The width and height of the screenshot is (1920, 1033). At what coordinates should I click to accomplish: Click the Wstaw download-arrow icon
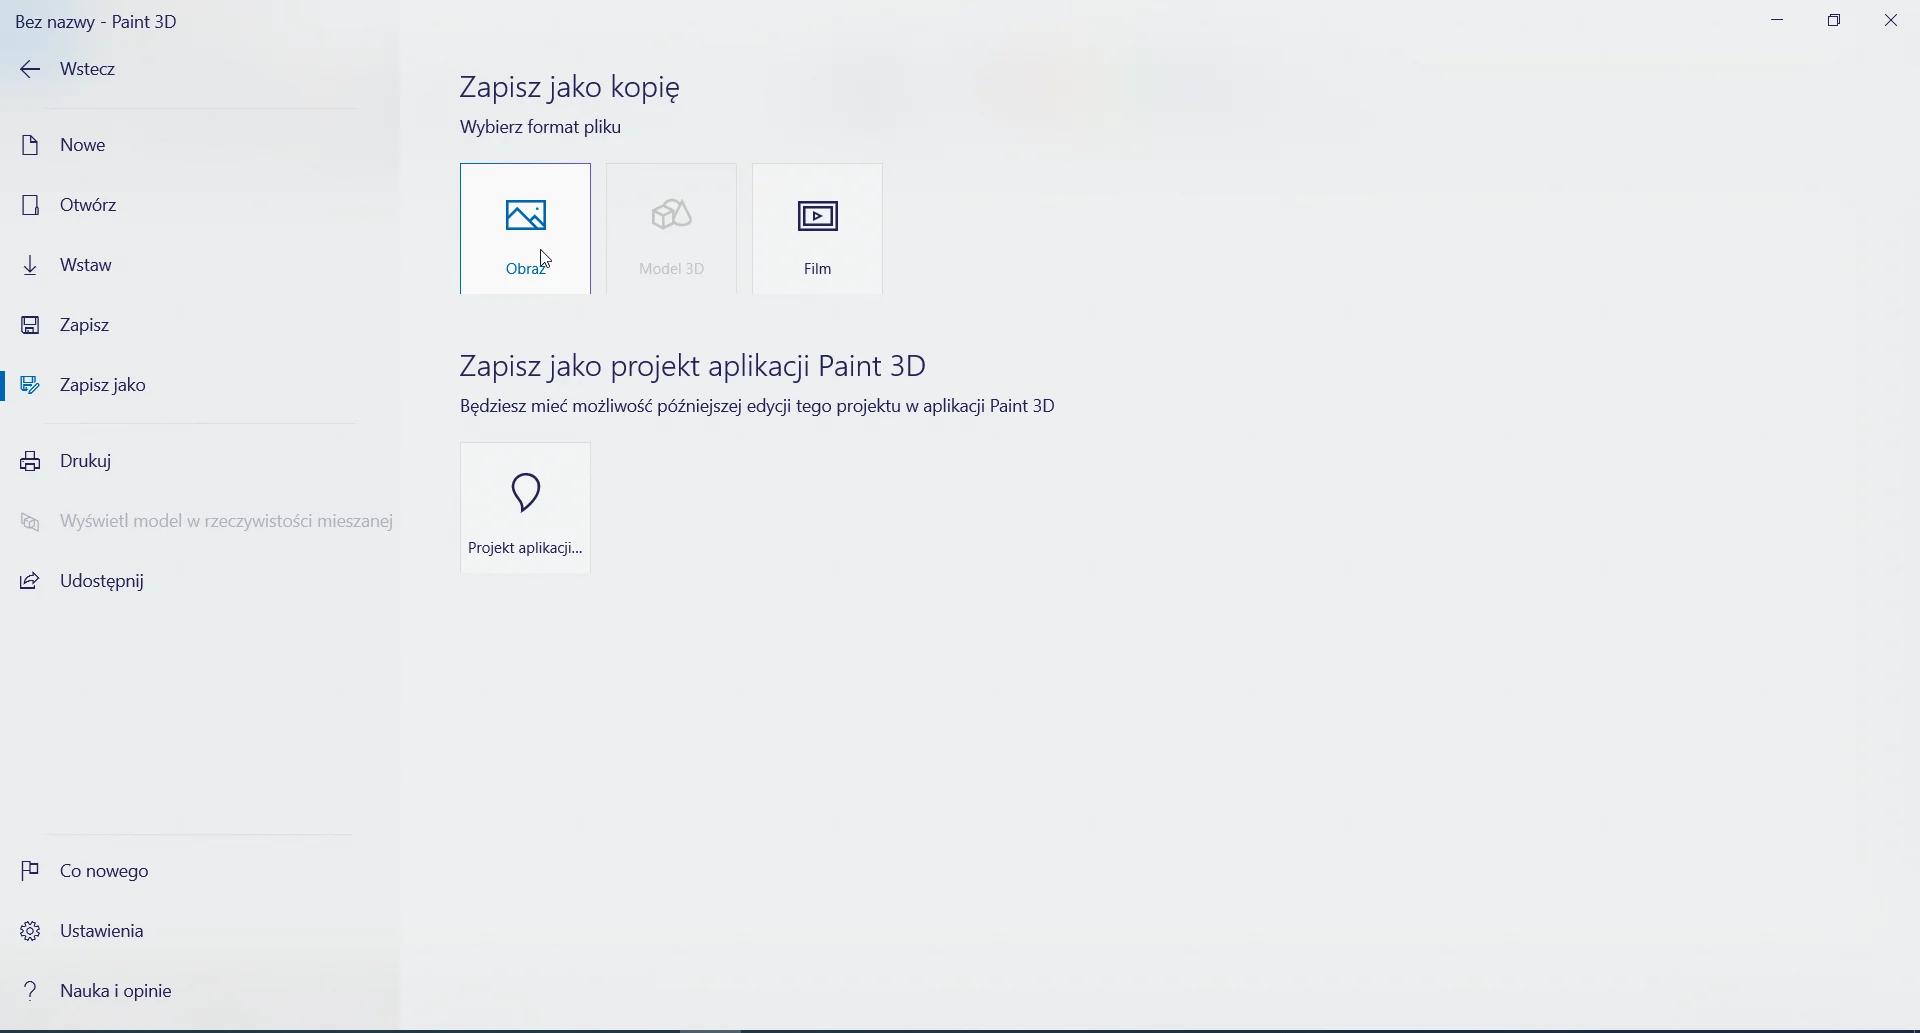click(31, 265)
